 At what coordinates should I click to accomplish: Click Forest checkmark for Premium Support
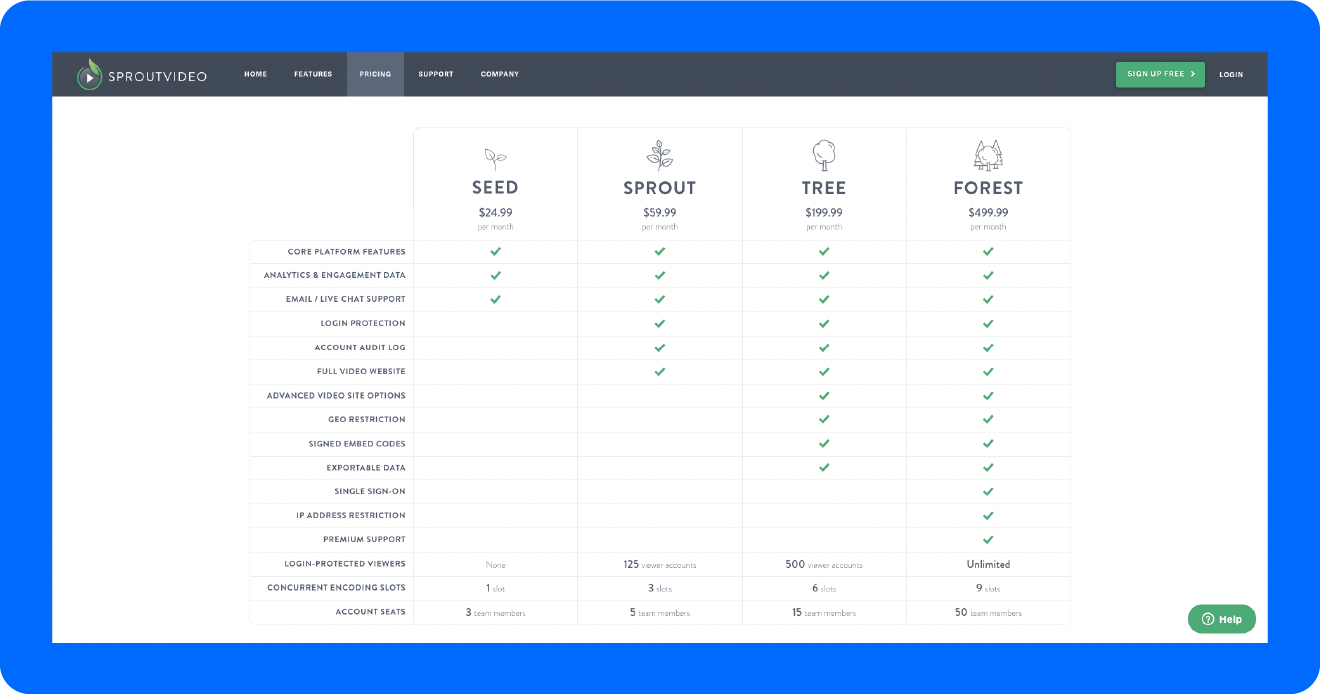point(988,539)
